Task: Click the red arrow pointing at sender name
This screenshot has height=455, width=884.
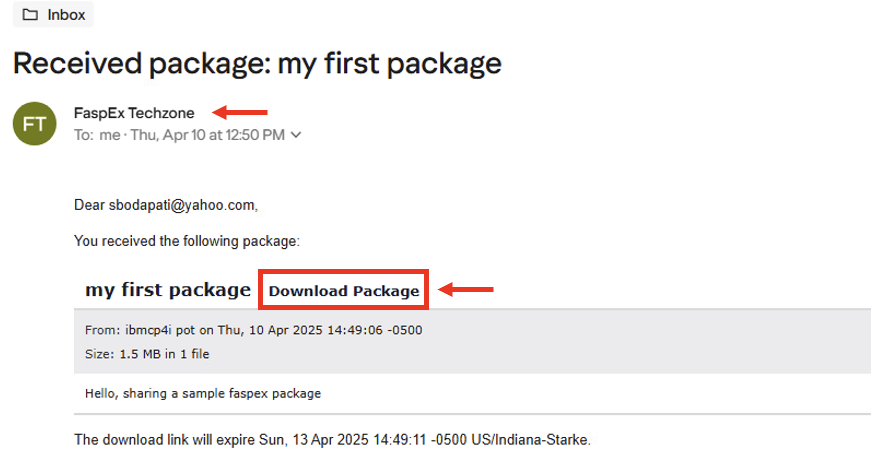Action: pos(240,112)
